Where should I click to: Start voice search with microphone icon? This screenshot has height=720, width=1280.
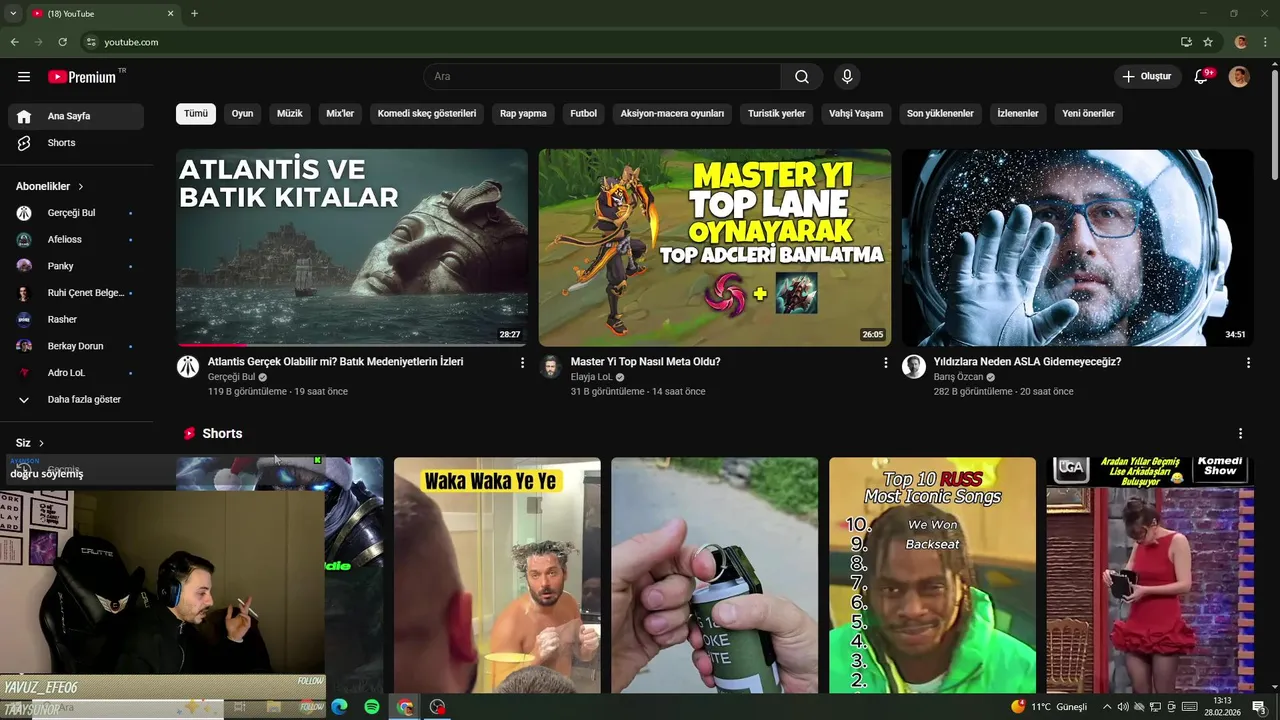click(x=847, y=77)
